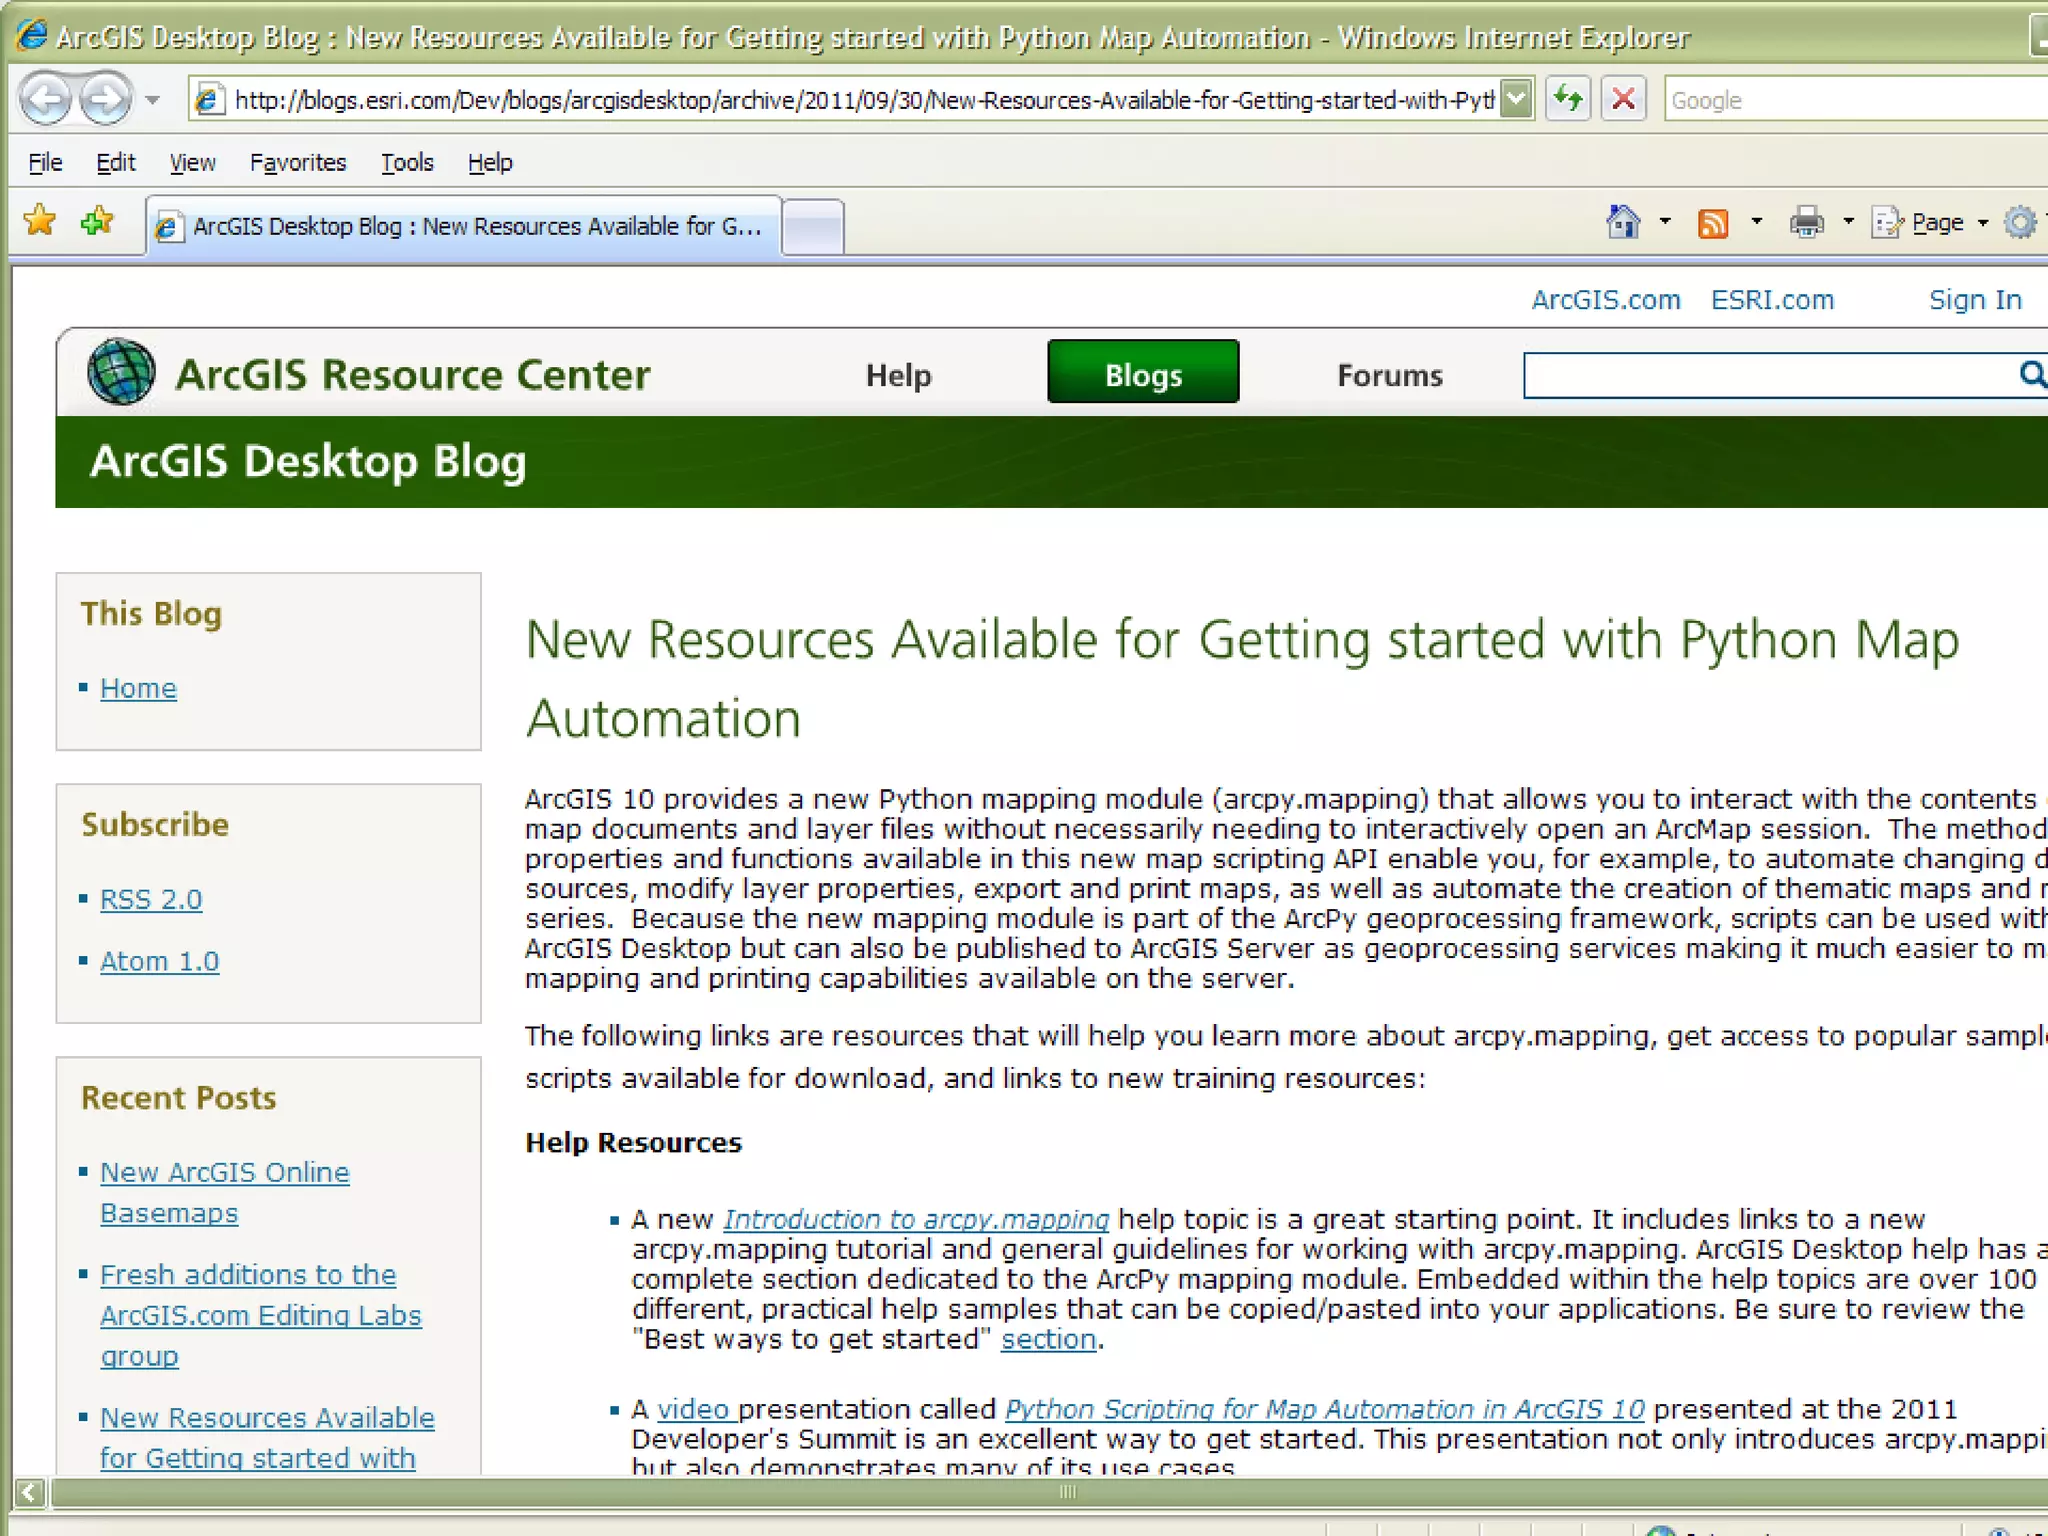Open the recent pages dropdown arrow
This screenshot has width=2048, height=1536.
click(x=152, y=100)
